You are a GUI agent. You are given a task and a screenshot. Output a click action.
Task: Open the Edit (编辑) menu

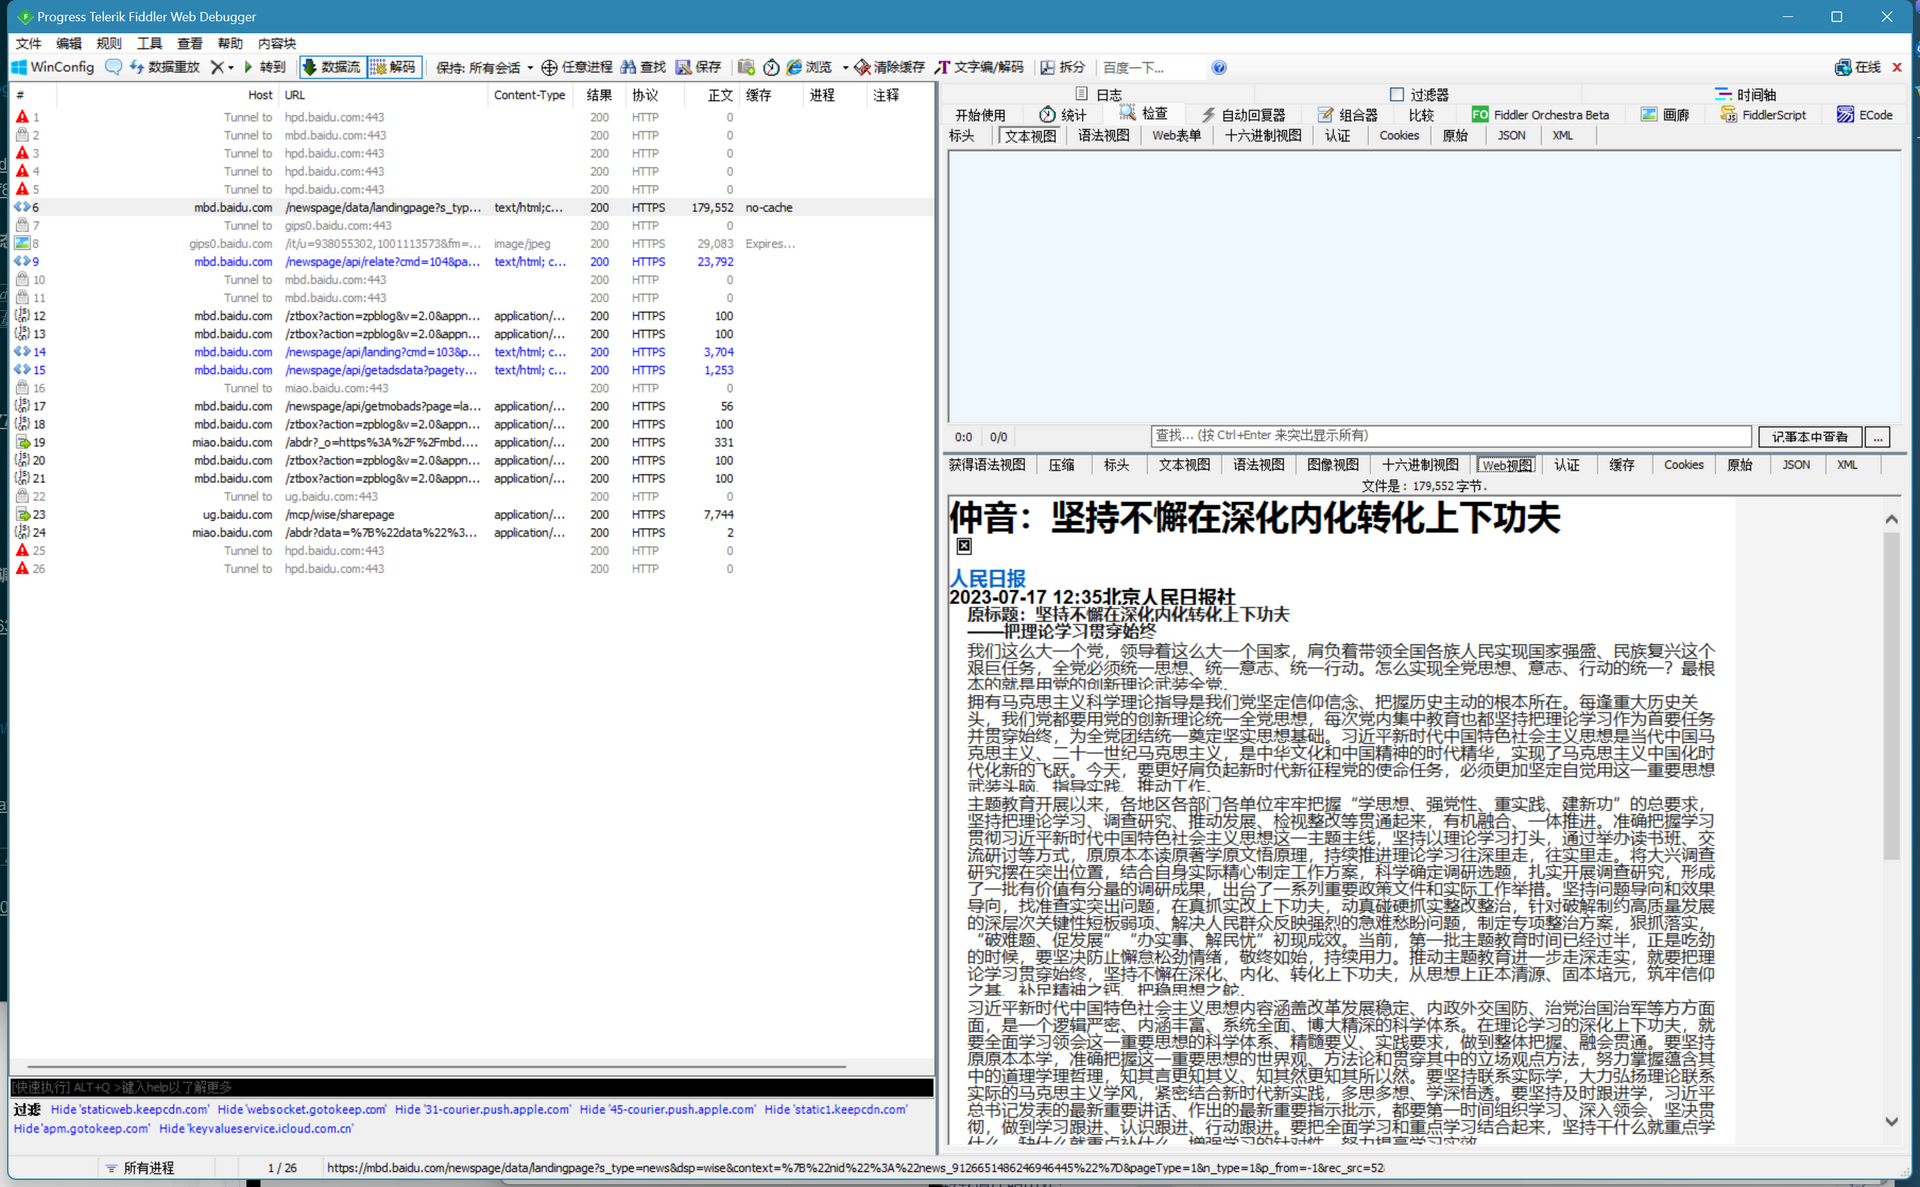tap(69, 43)
